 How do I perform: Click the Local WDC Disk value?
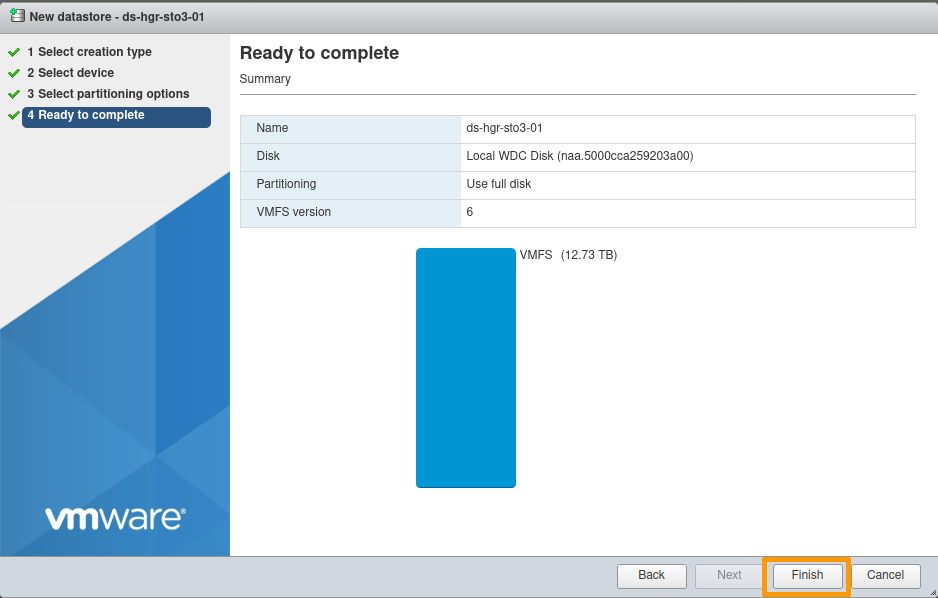577,156
